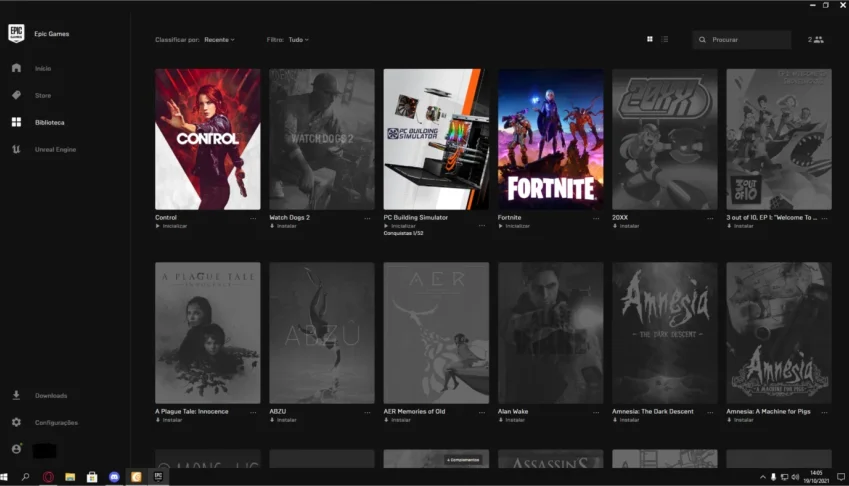Open the Windows Start menu
This screenshot has height=486, width=849.
point(4,477)
